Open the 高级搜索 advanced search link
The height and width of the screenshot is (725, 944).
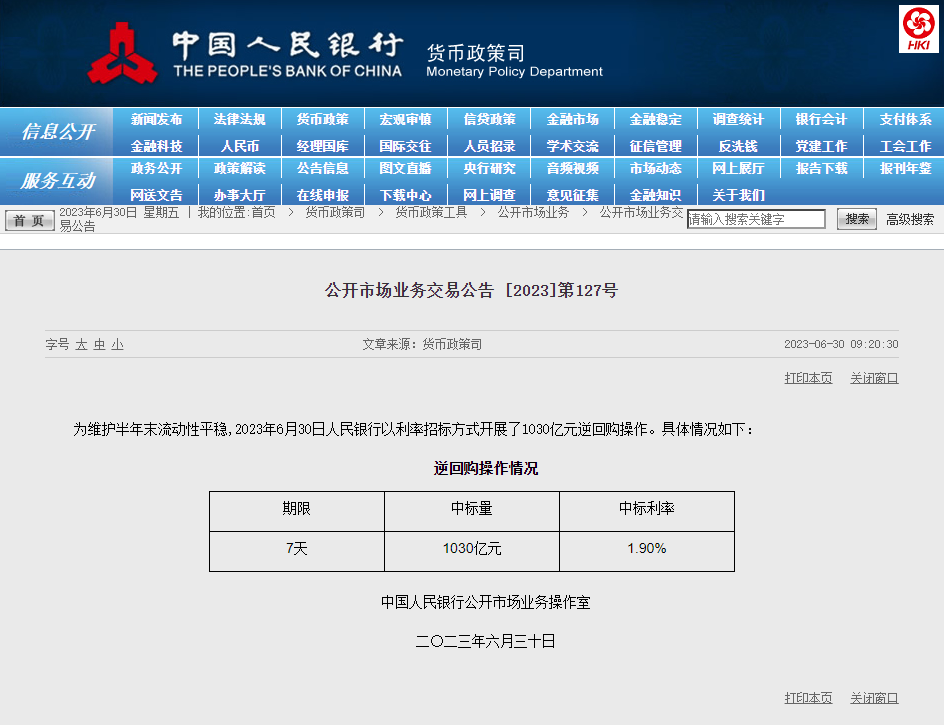pyautogui.click(x=910, y=219)
